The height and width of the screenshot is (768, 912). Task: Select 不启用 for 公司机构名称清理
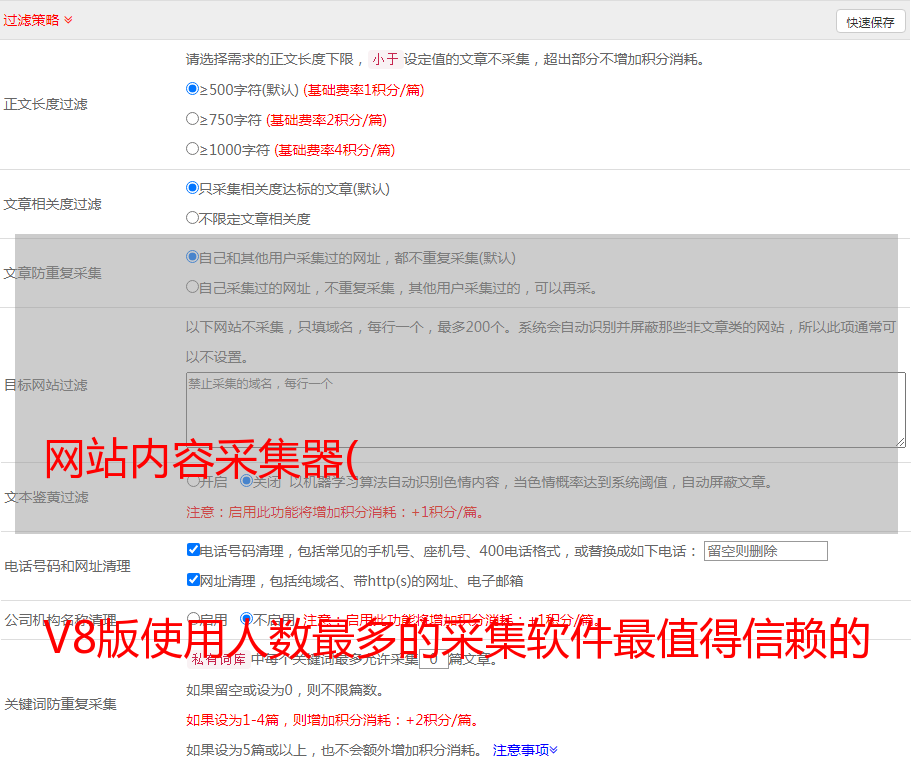pos(246,619)
